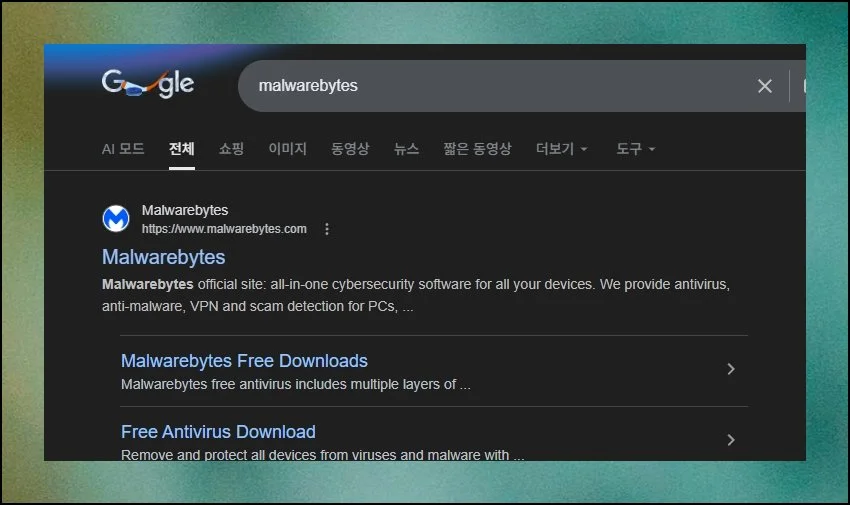Switch to the 뉴스 tab

[406, 149]
